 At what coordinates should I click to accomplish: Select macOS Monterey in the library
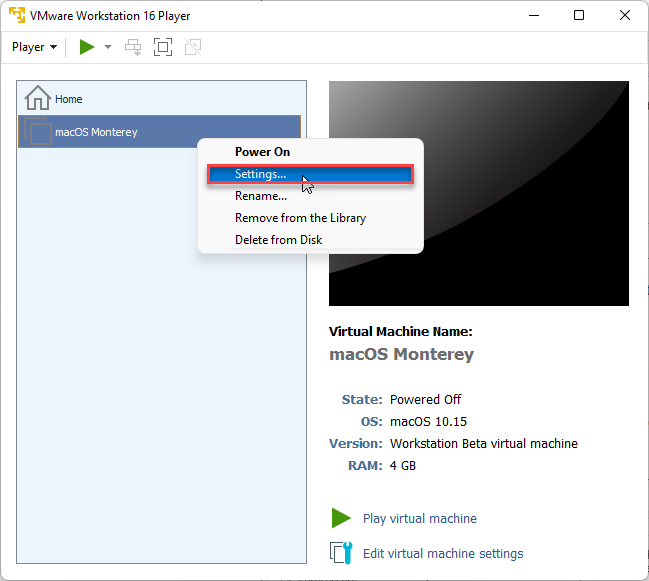[x=159, y=132]
